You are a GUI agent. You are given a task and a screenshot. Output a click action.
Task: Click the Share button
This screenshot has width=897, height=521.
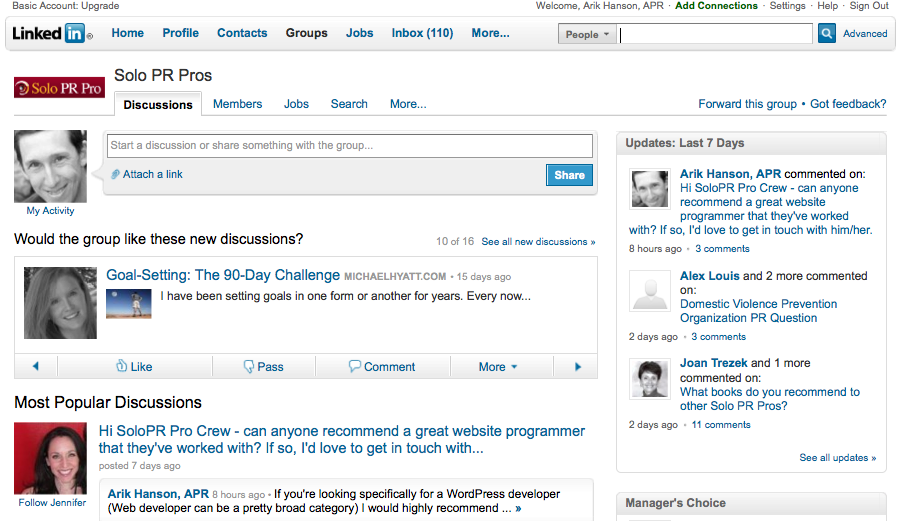point(569,175)
